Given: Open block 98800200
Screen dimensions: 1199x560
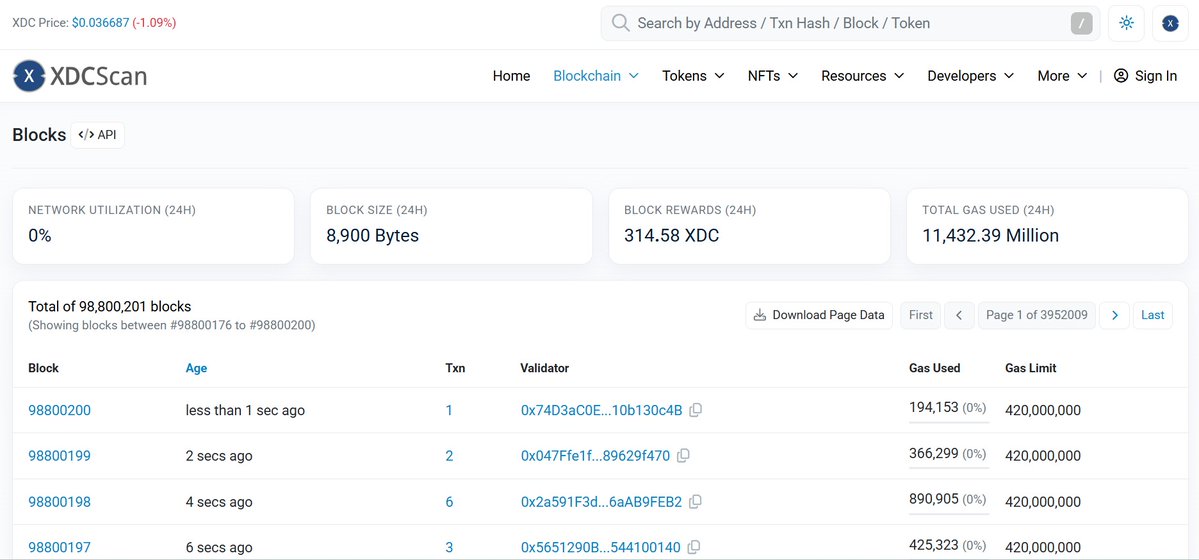Looking at the screenshot, I should 60,410.
